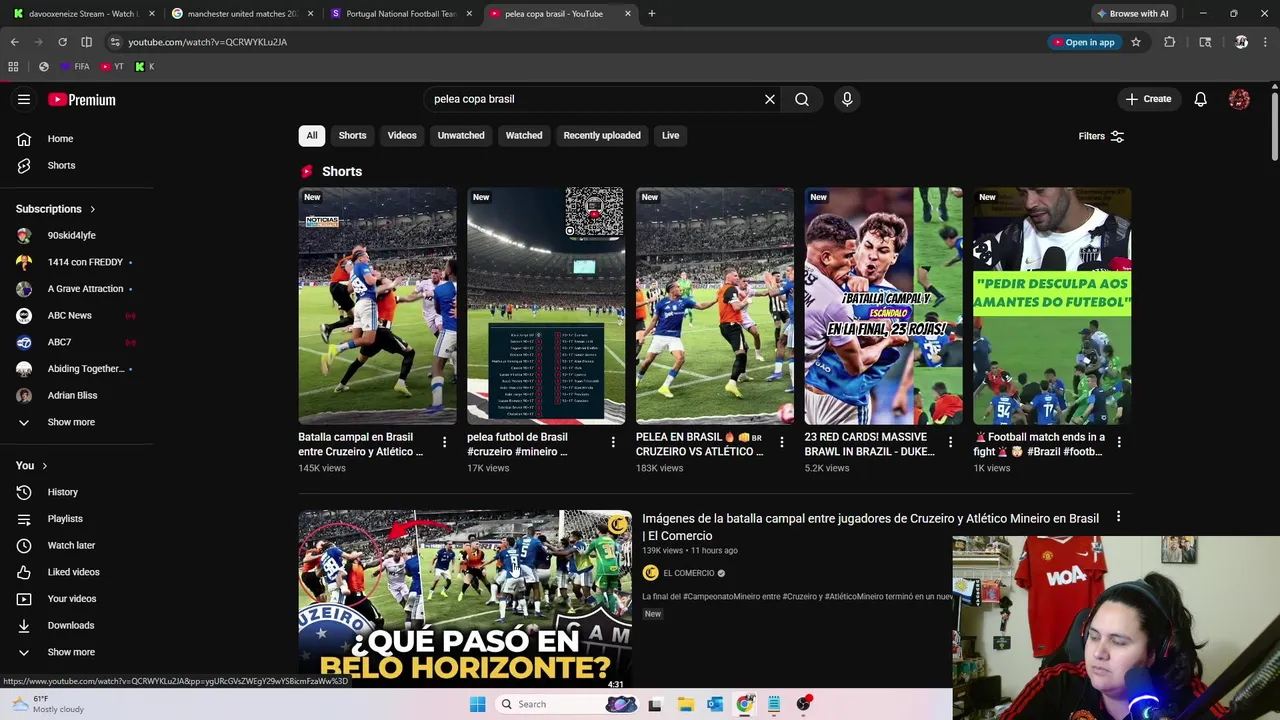Bookmark this page with star icon

(1136, 42)
